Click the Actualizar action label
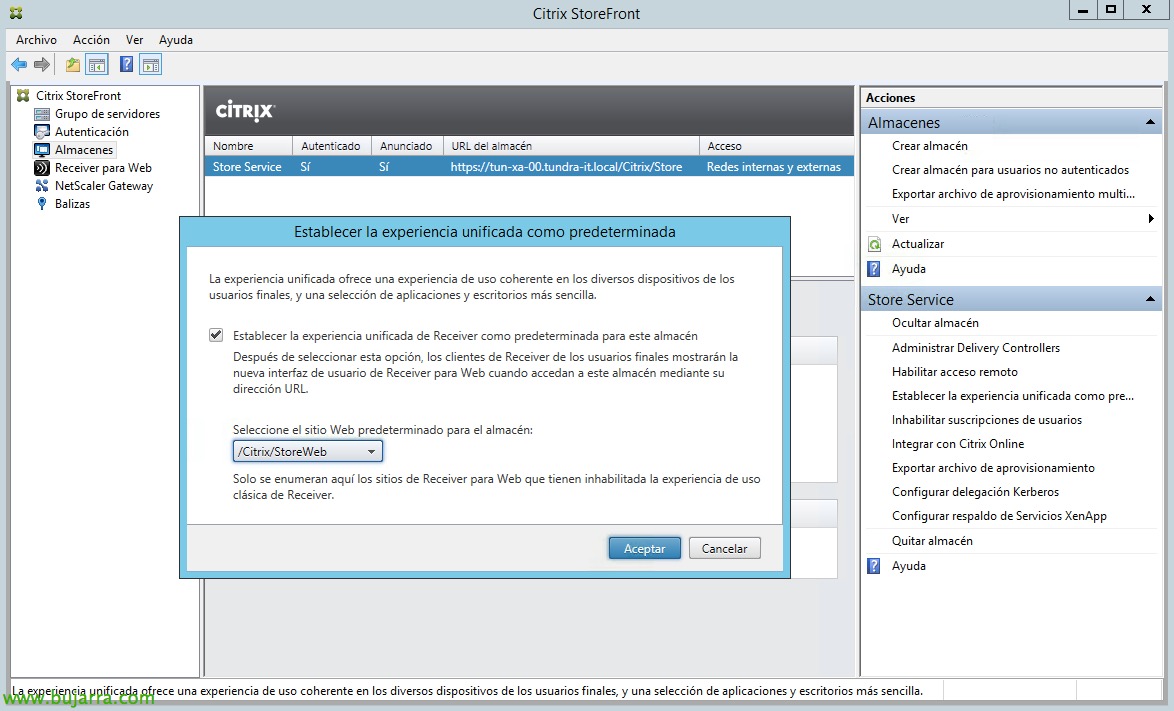The height and width of the screenshot is (711, 1174). [918, 244]
